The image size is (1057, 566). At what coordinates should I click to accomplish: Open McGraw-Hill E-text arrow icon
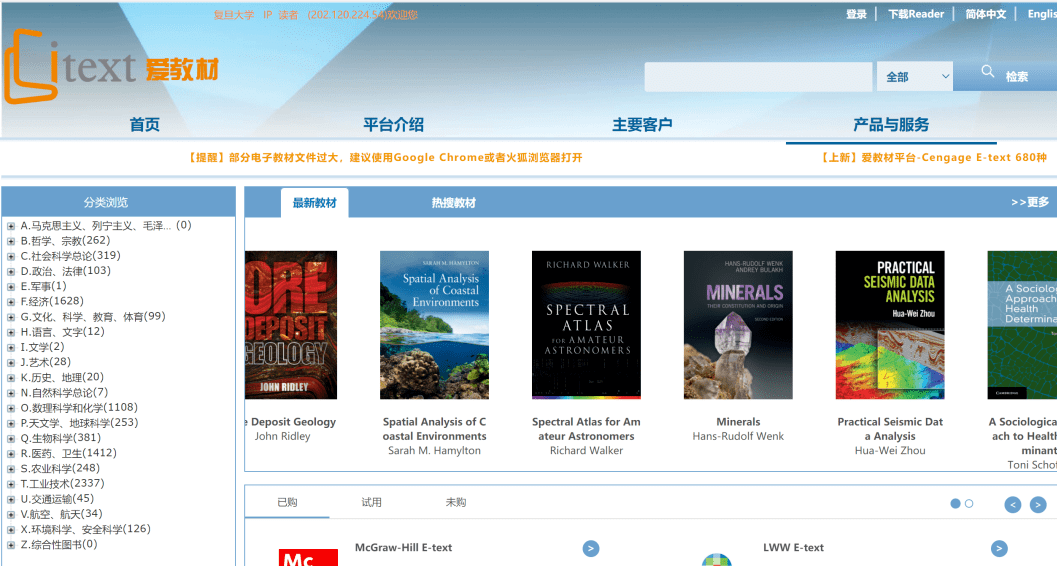(x=591, y=548)
